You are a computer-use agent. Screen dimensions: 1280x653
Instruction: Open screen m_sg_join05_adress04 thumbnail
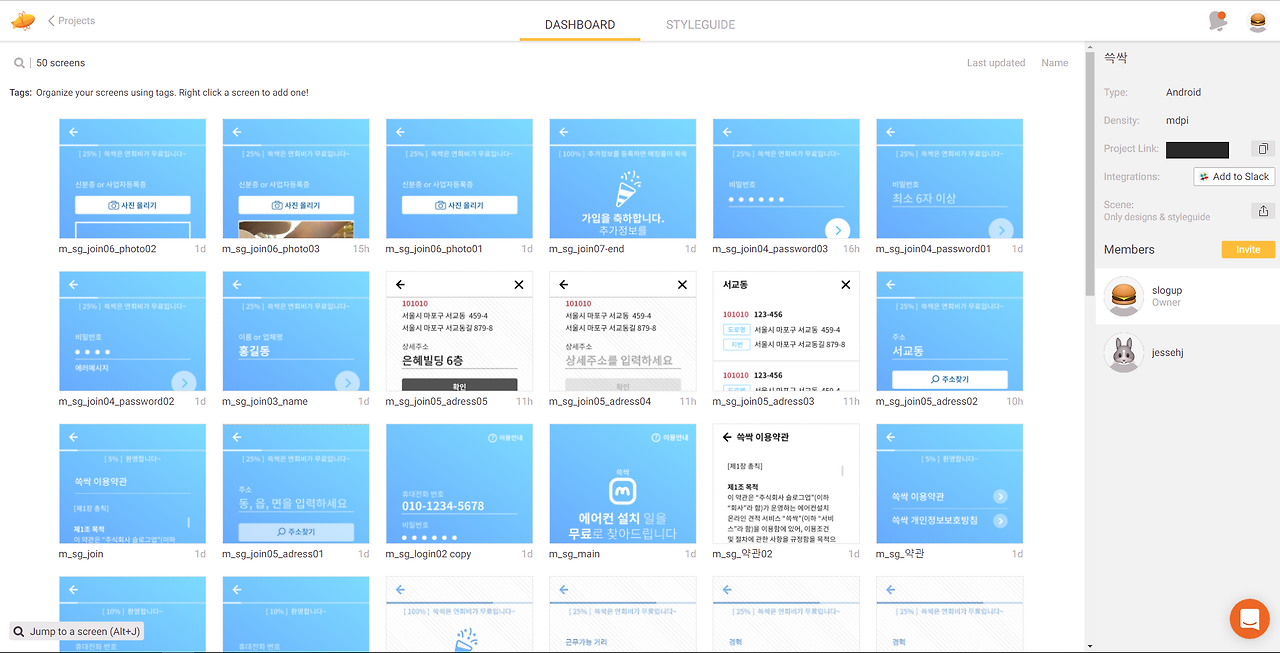pos(623,331)
